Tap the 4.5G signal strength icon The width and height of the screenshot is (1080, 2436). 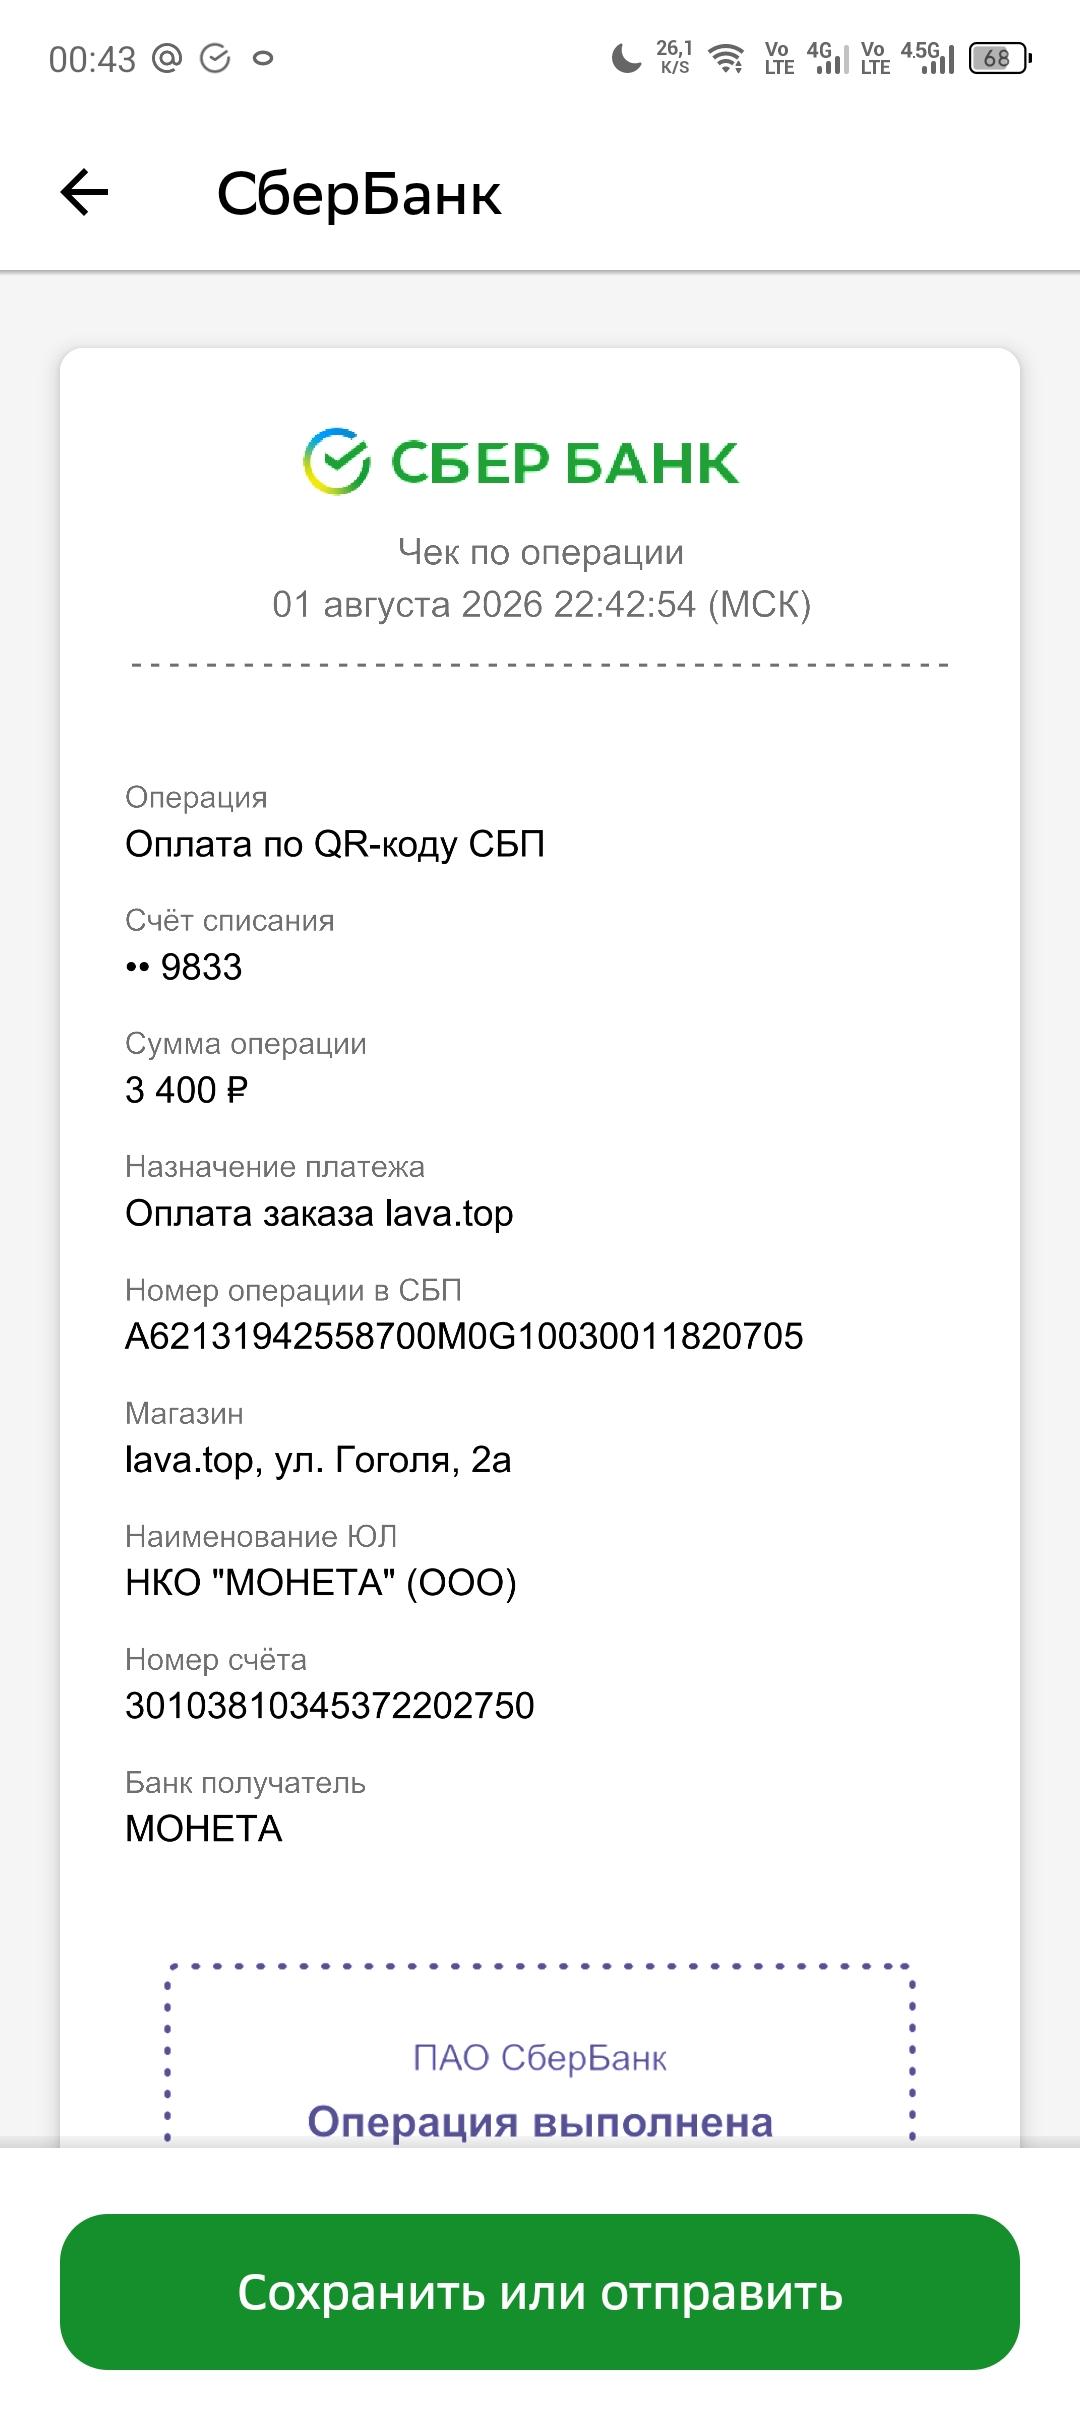click(x=929, y=58)
